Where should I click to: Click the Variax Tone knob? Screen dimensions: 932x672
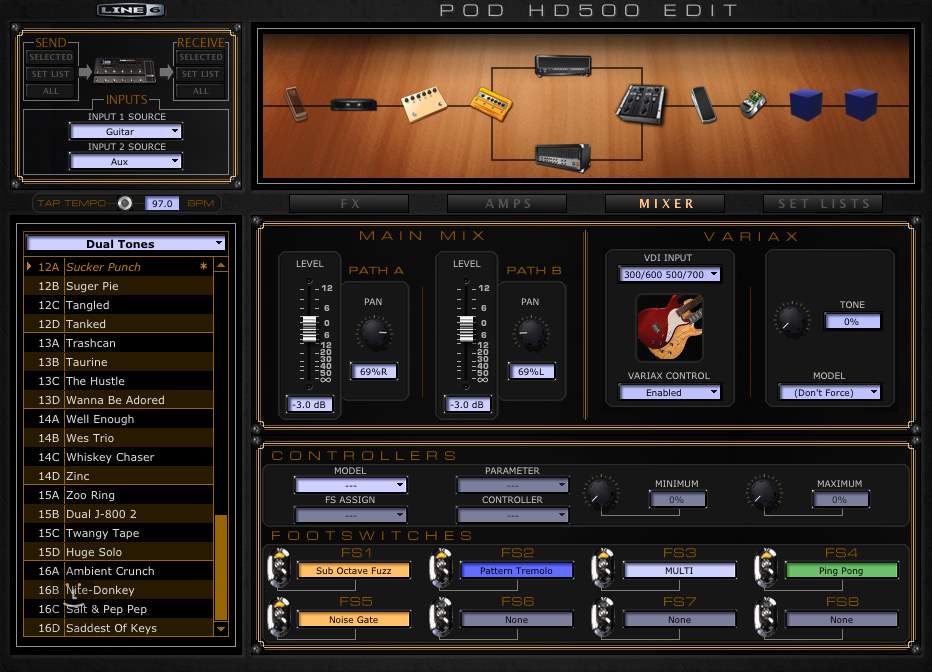[792, 320]
